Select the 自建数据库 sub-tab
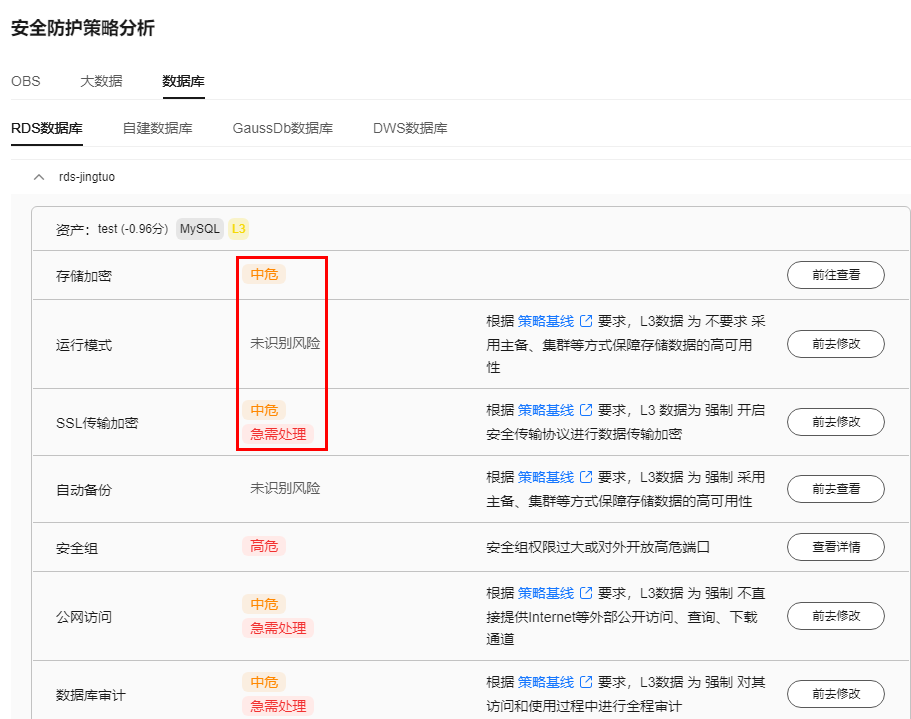Screen dimensions: 911x719 tap(157, 128)
